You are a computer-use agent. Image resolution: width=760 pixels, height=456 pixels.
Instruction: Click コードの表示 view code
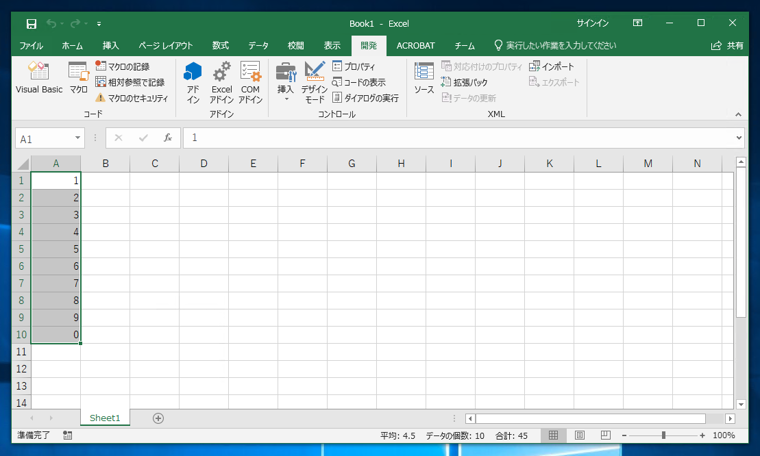[359, 82]
